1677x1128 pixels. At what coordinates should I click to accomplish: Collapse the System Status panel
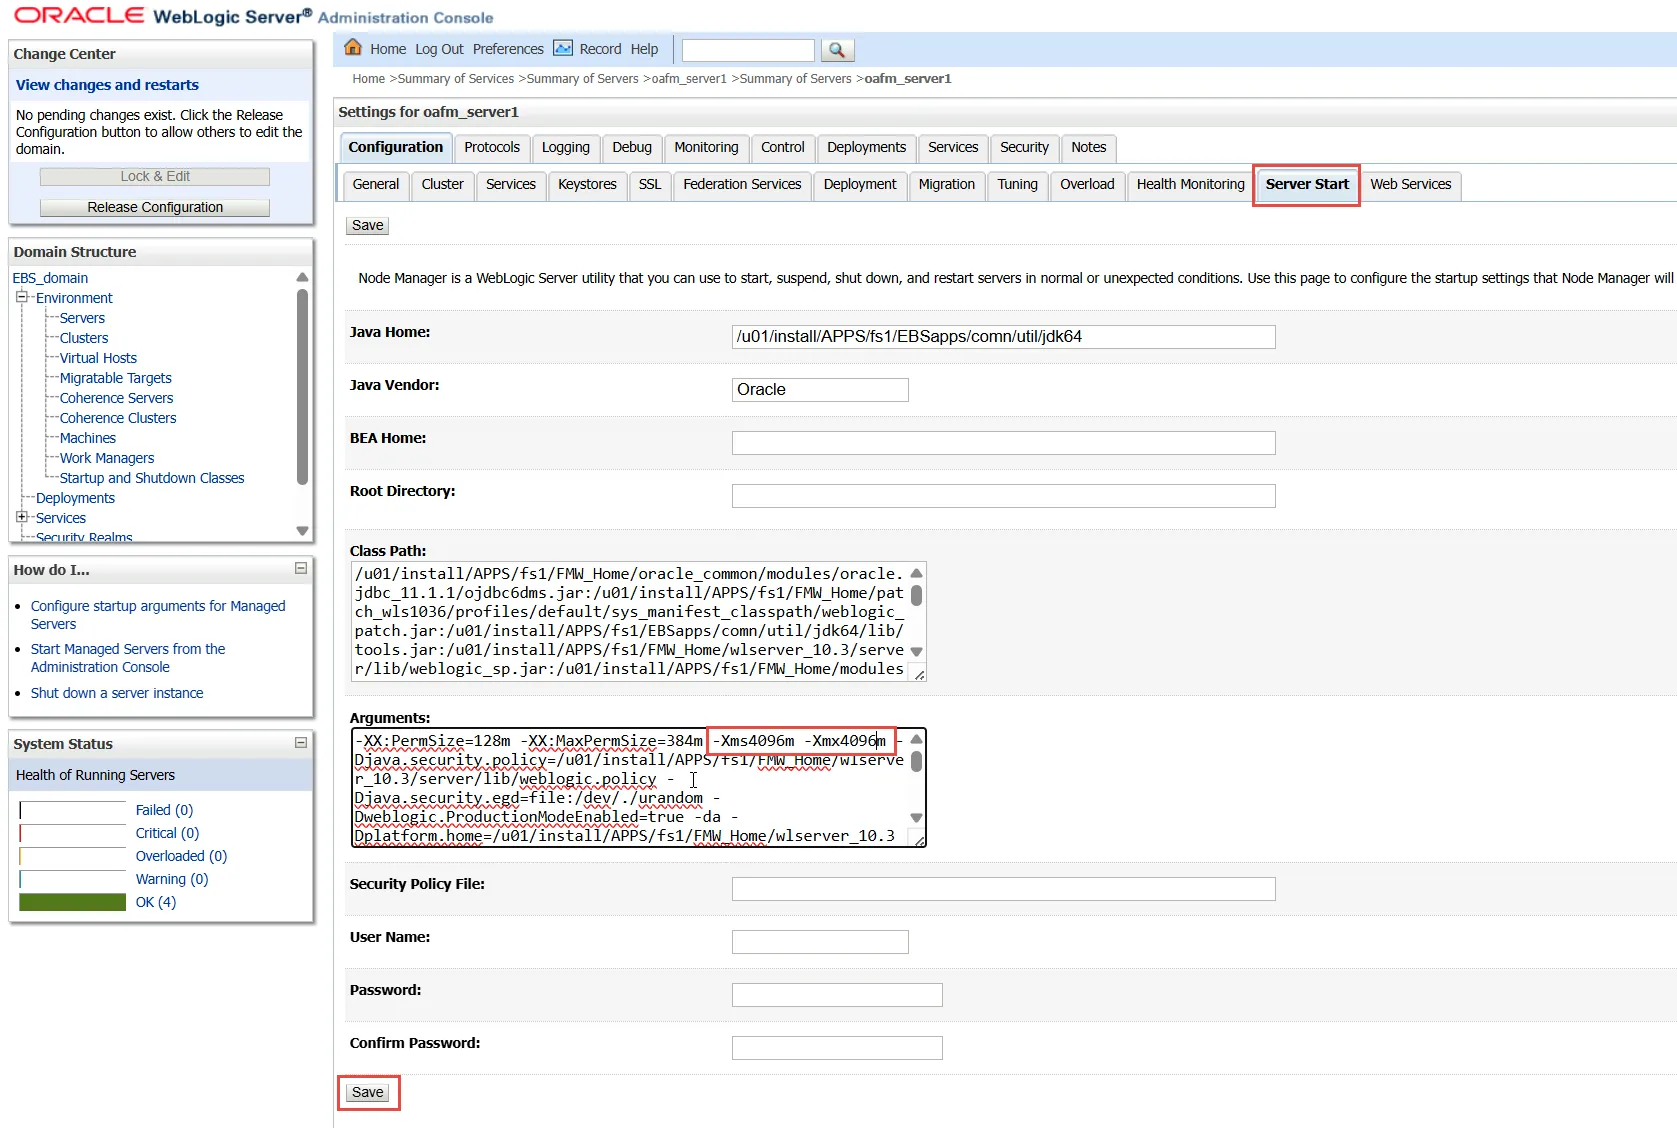[300, 743]
